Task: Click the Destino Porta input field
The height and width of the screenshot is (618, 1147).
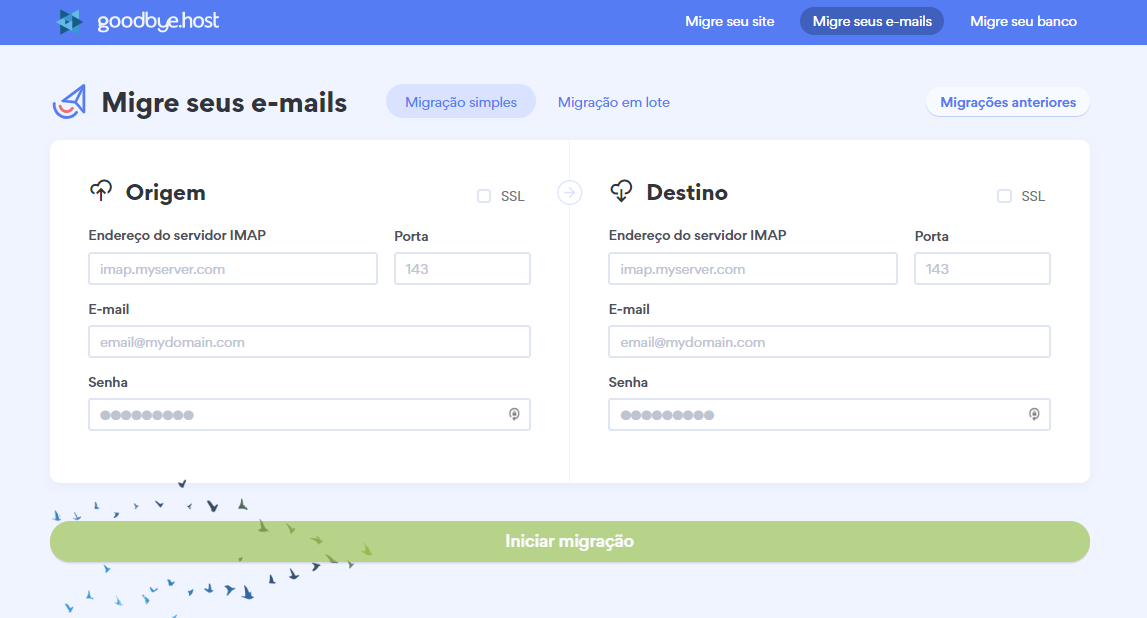Action: click(x=982, y=269)
